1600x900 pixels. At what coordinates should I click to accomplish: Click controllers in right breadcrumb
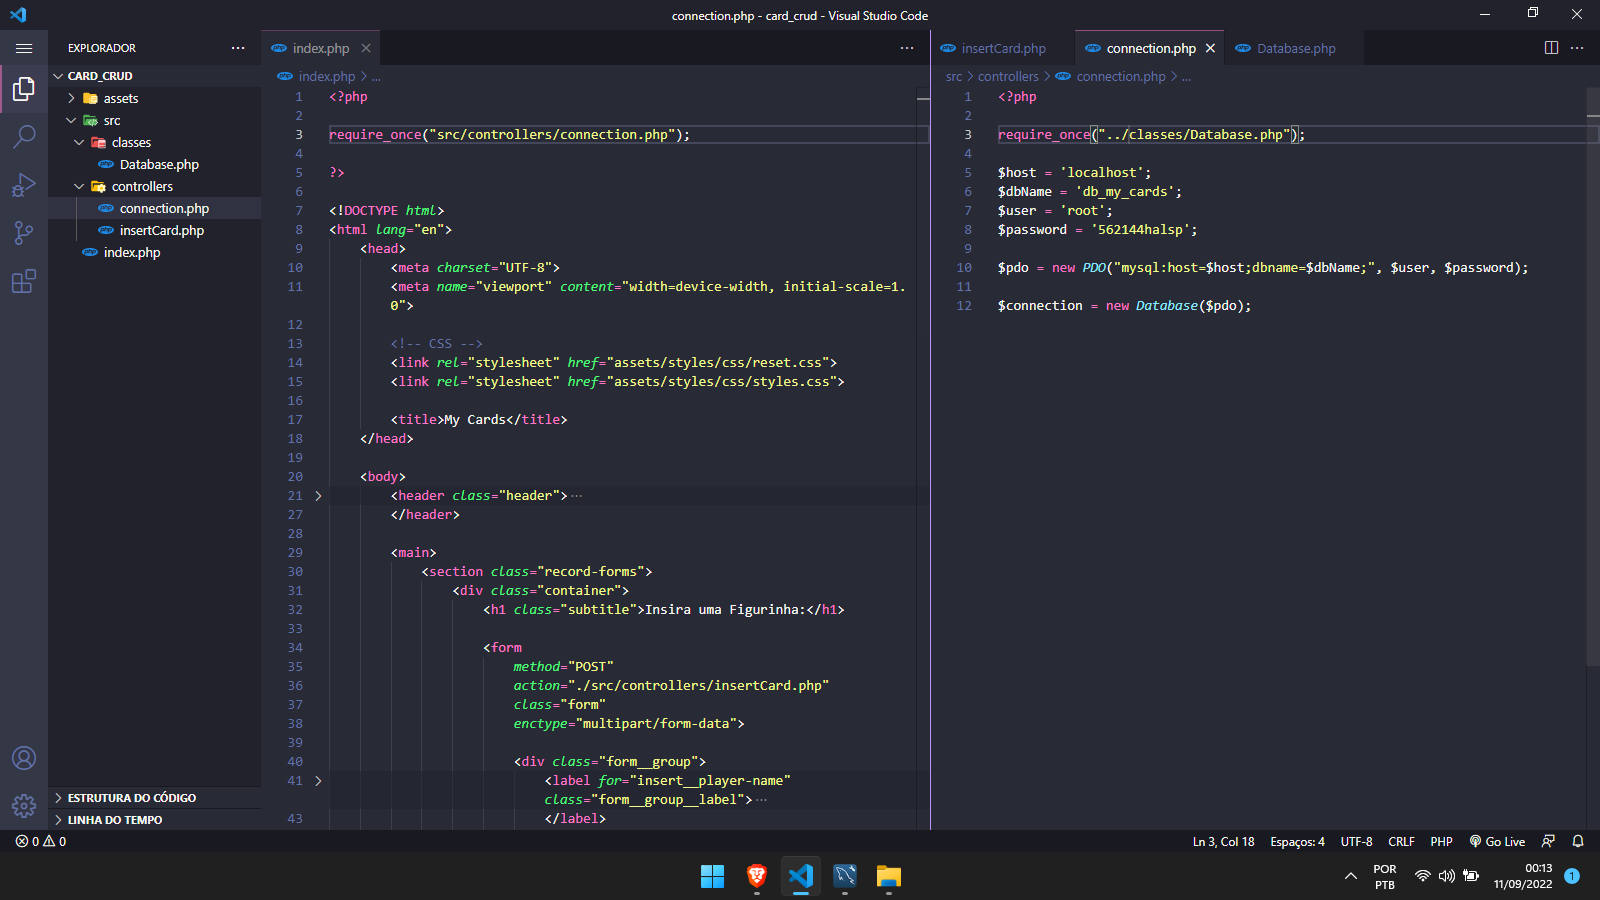(x=1008, y=76)
